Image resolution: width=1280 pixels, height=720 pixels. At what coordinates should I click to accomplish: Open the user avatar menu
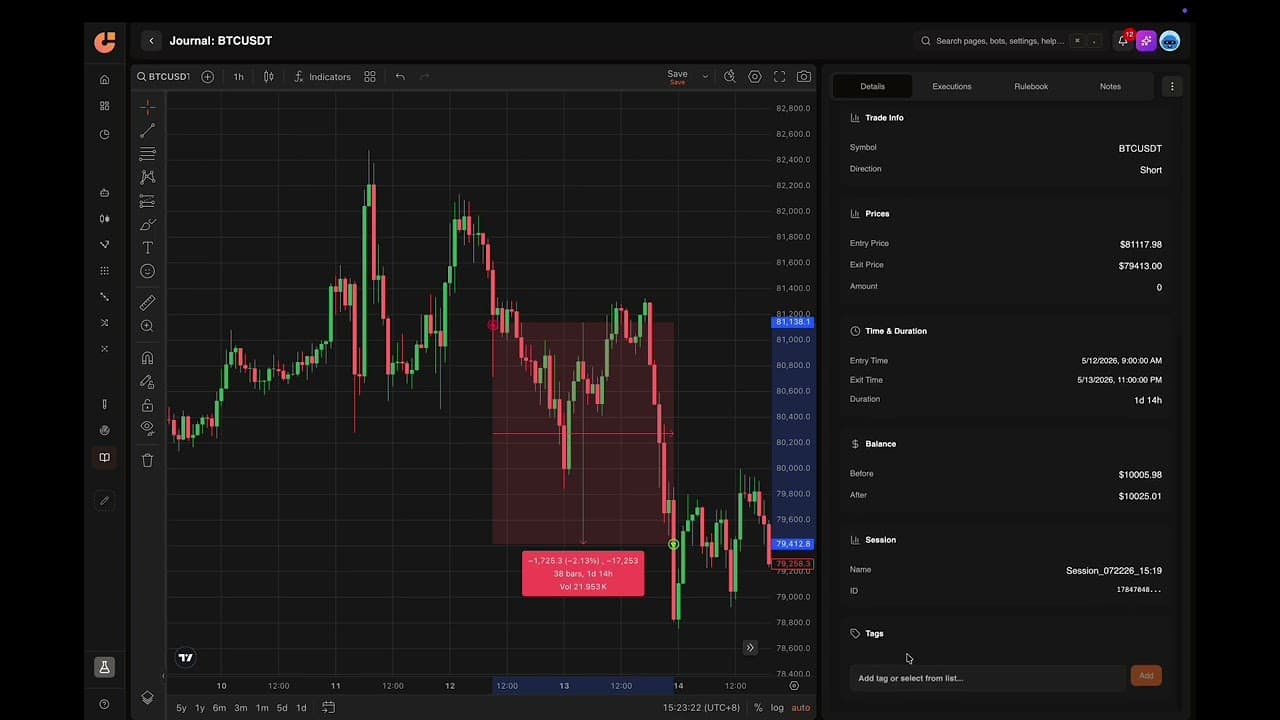tap(1169, 41)
